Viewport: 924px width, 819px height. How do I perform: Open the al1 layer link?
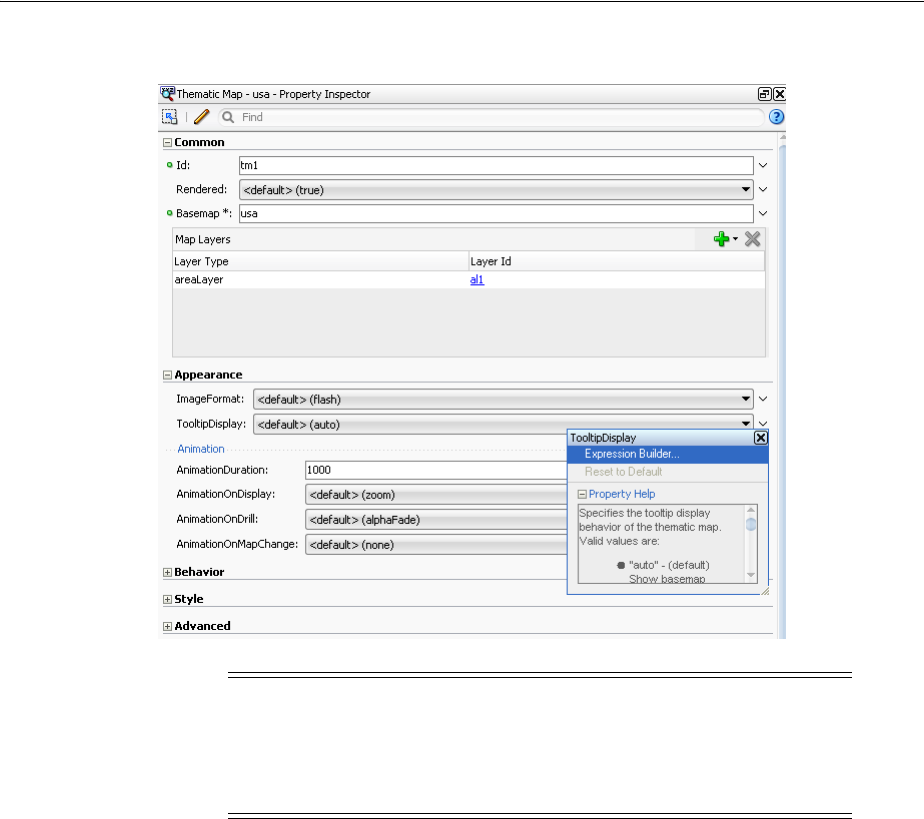tap(477, 280)
